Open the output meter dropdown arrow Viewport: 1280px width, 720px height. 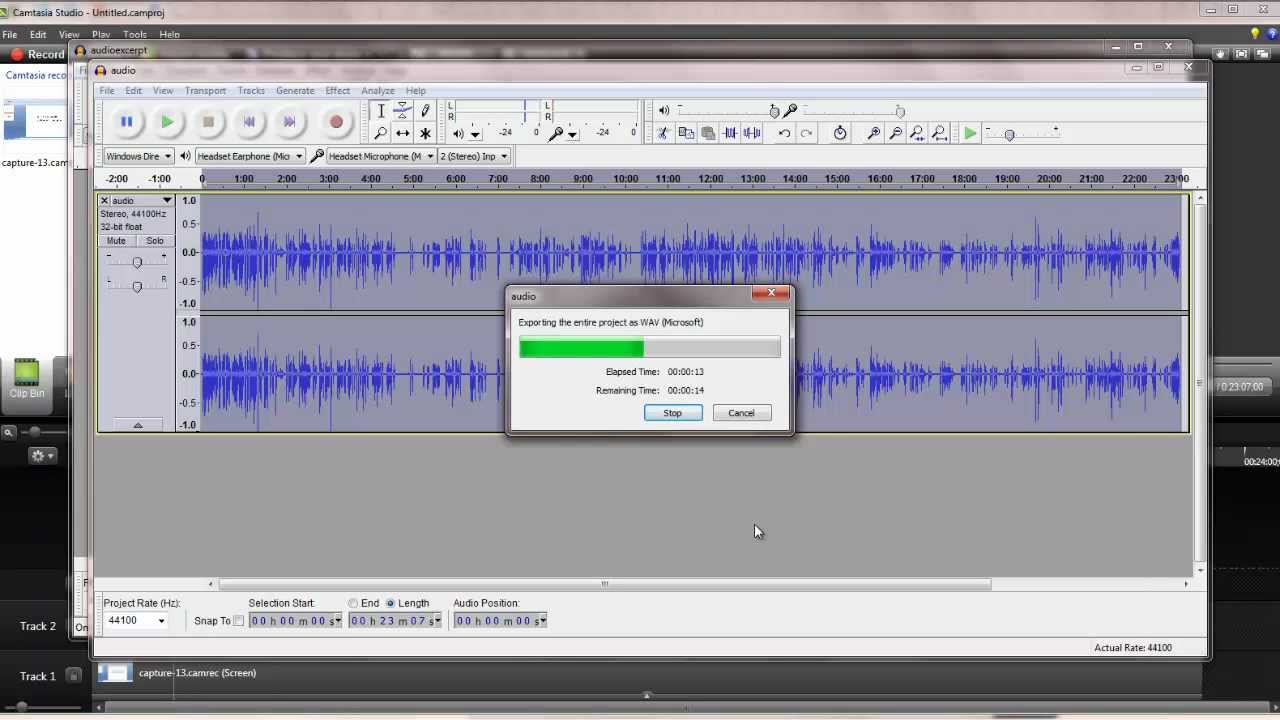pyautogui.click(x=475, y=134)
